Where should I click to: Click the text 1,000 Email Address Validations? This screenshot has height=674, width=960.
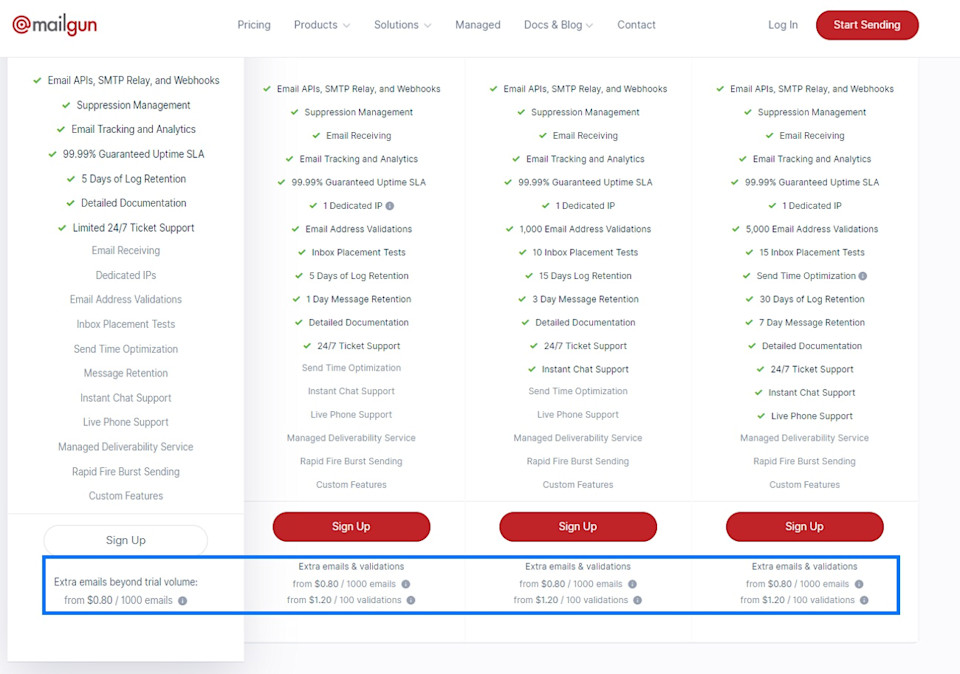585,229
